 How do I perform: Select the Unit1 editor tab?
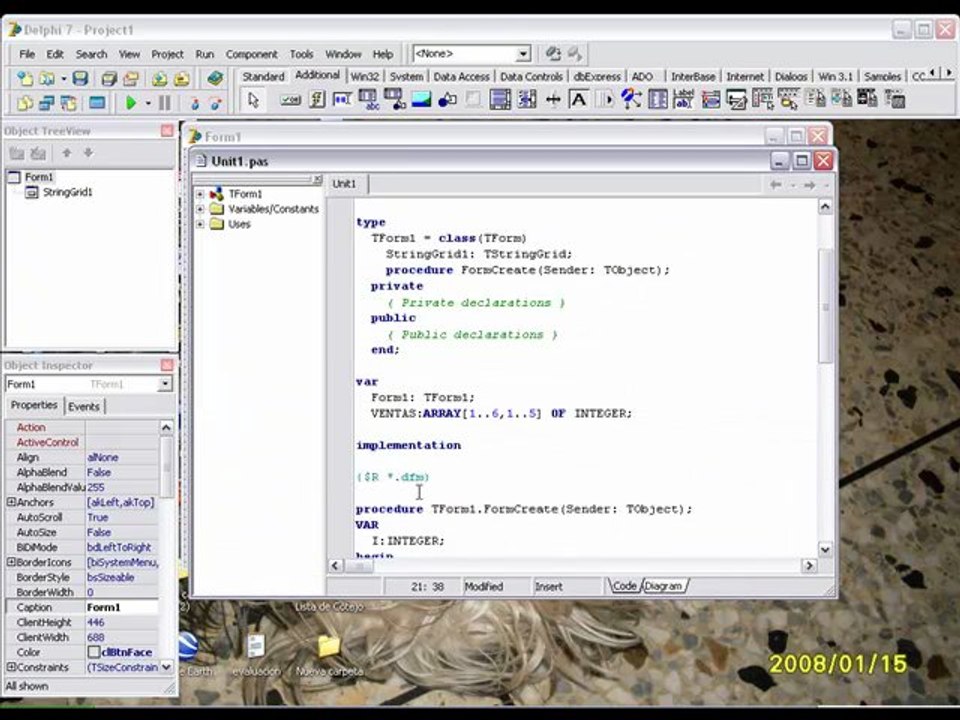coord(344,184)
